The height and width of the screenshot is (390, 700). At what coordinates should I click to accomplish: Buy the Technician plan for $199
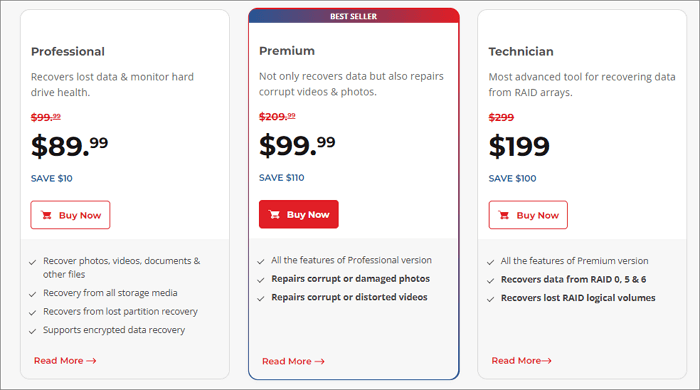[528, 215]
